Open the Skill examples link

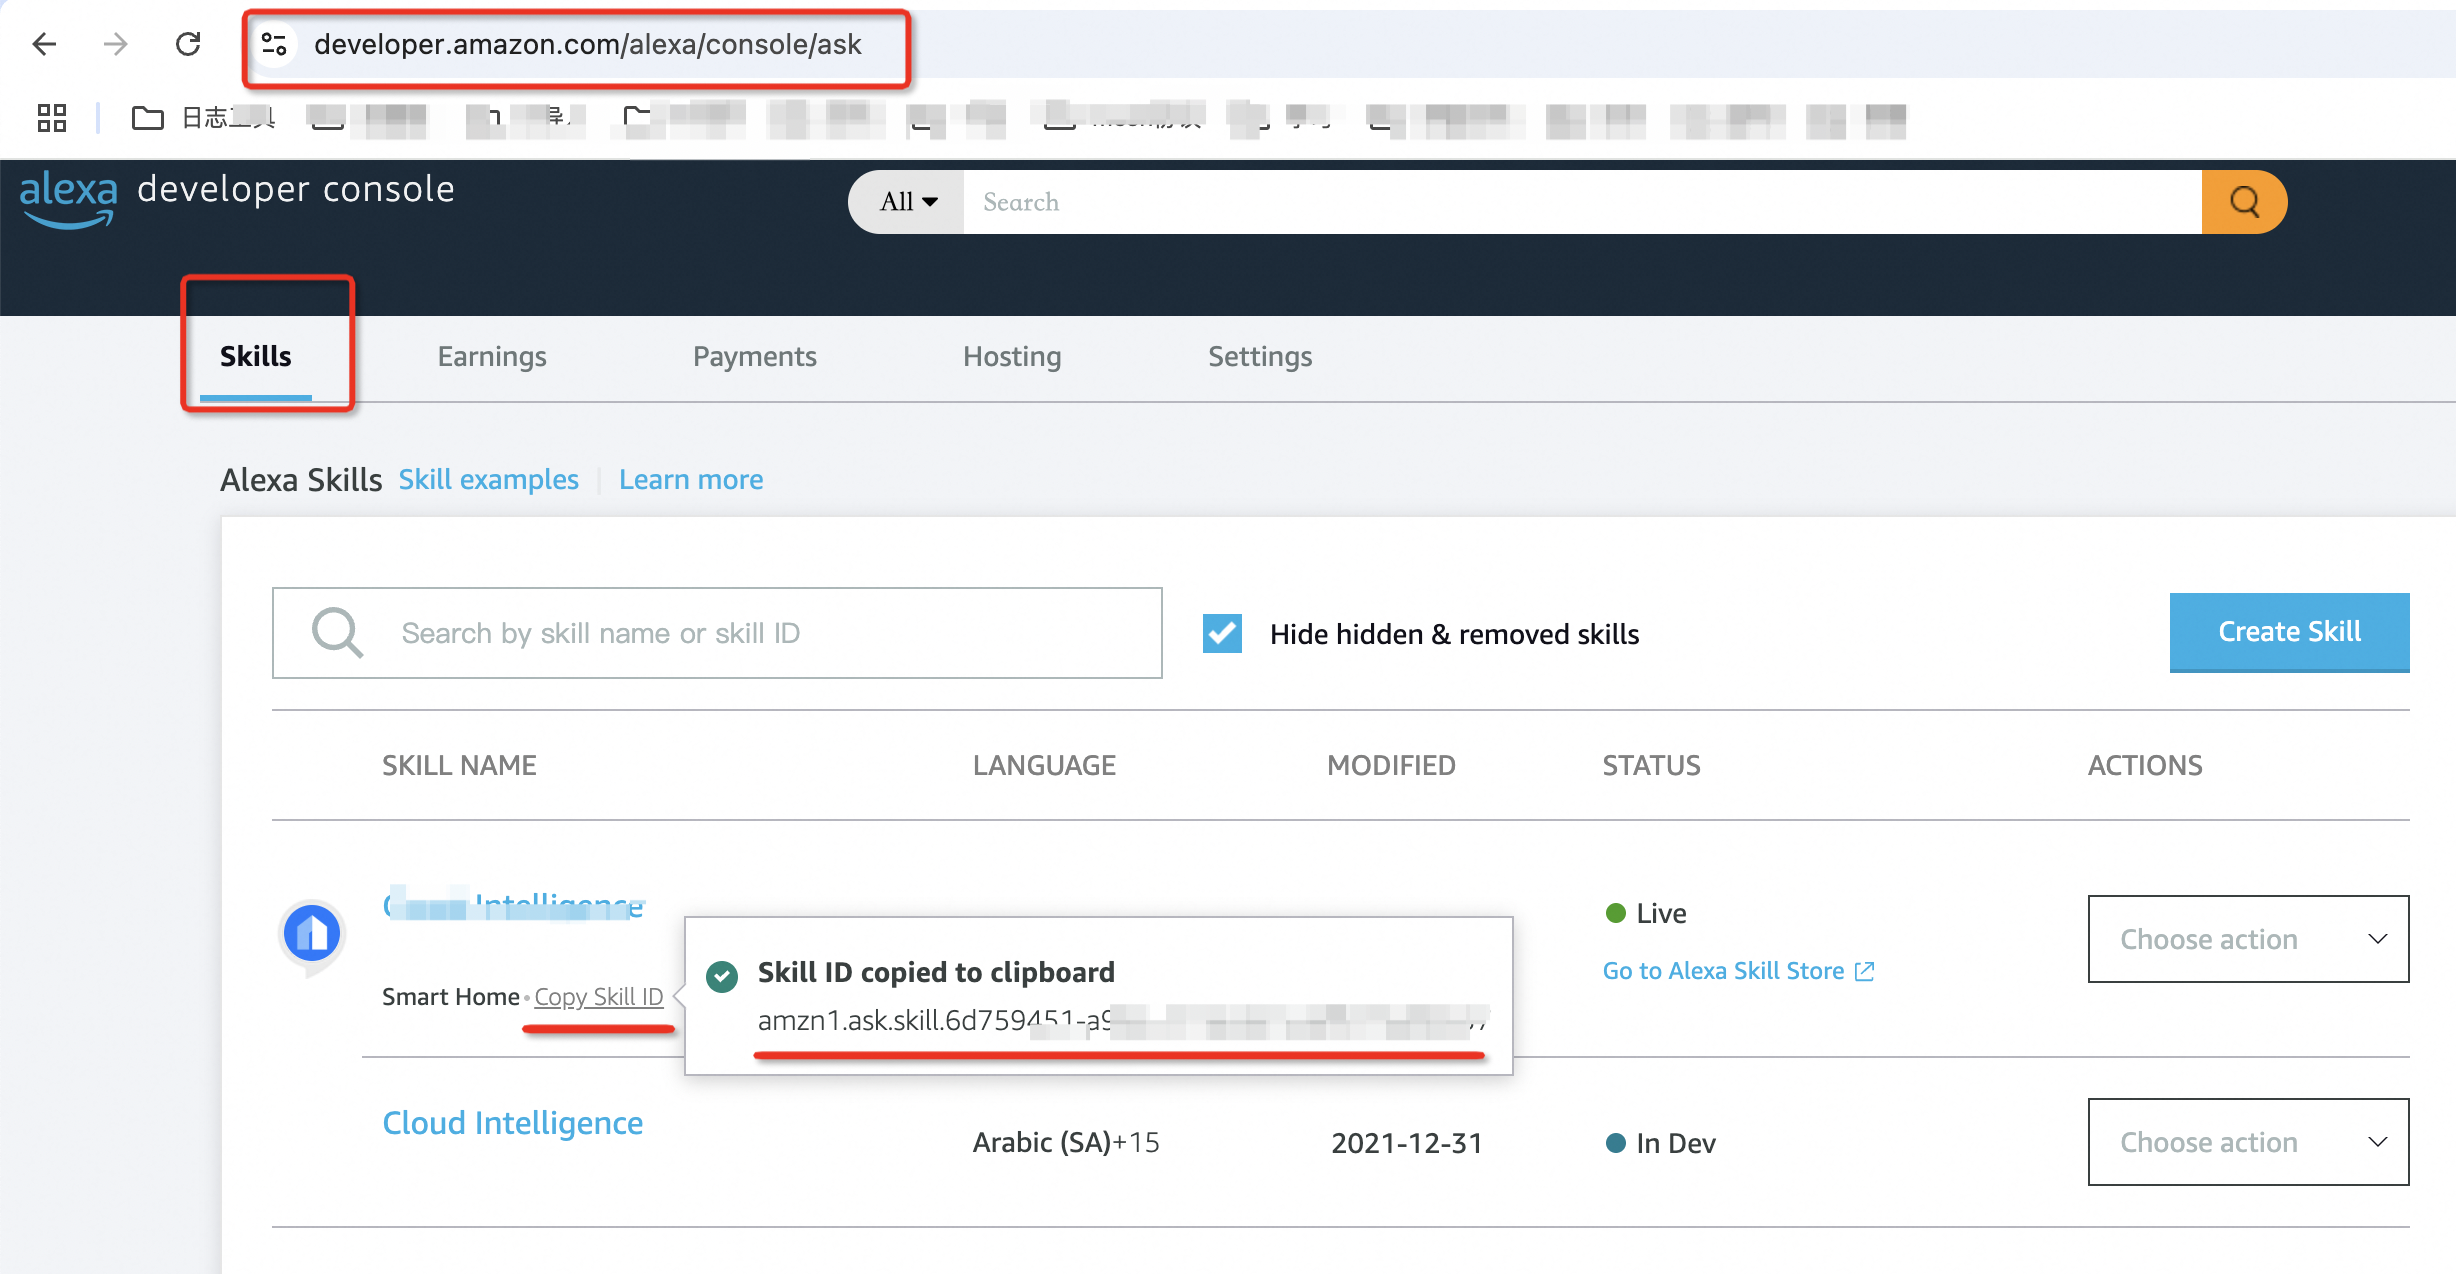(489, 480)
